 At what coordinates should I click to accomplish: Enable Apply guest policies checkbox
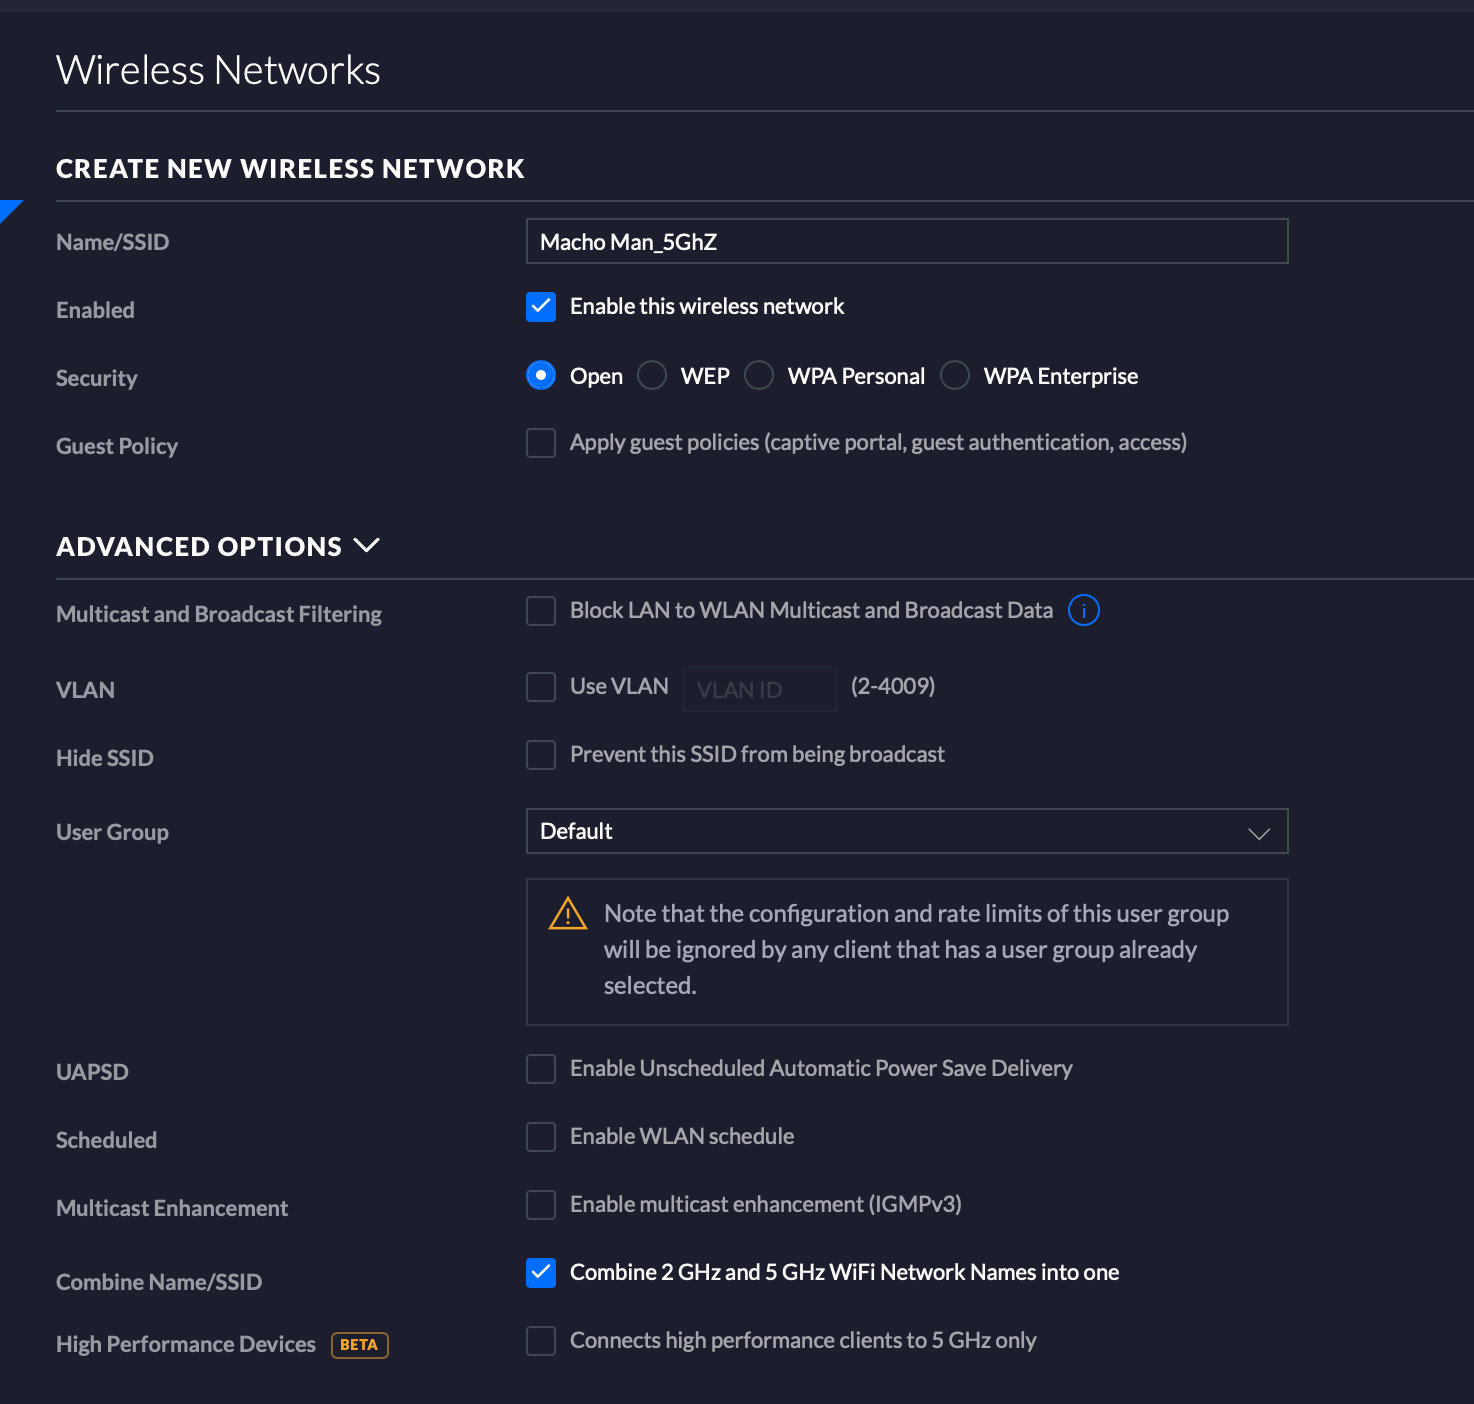541,443
